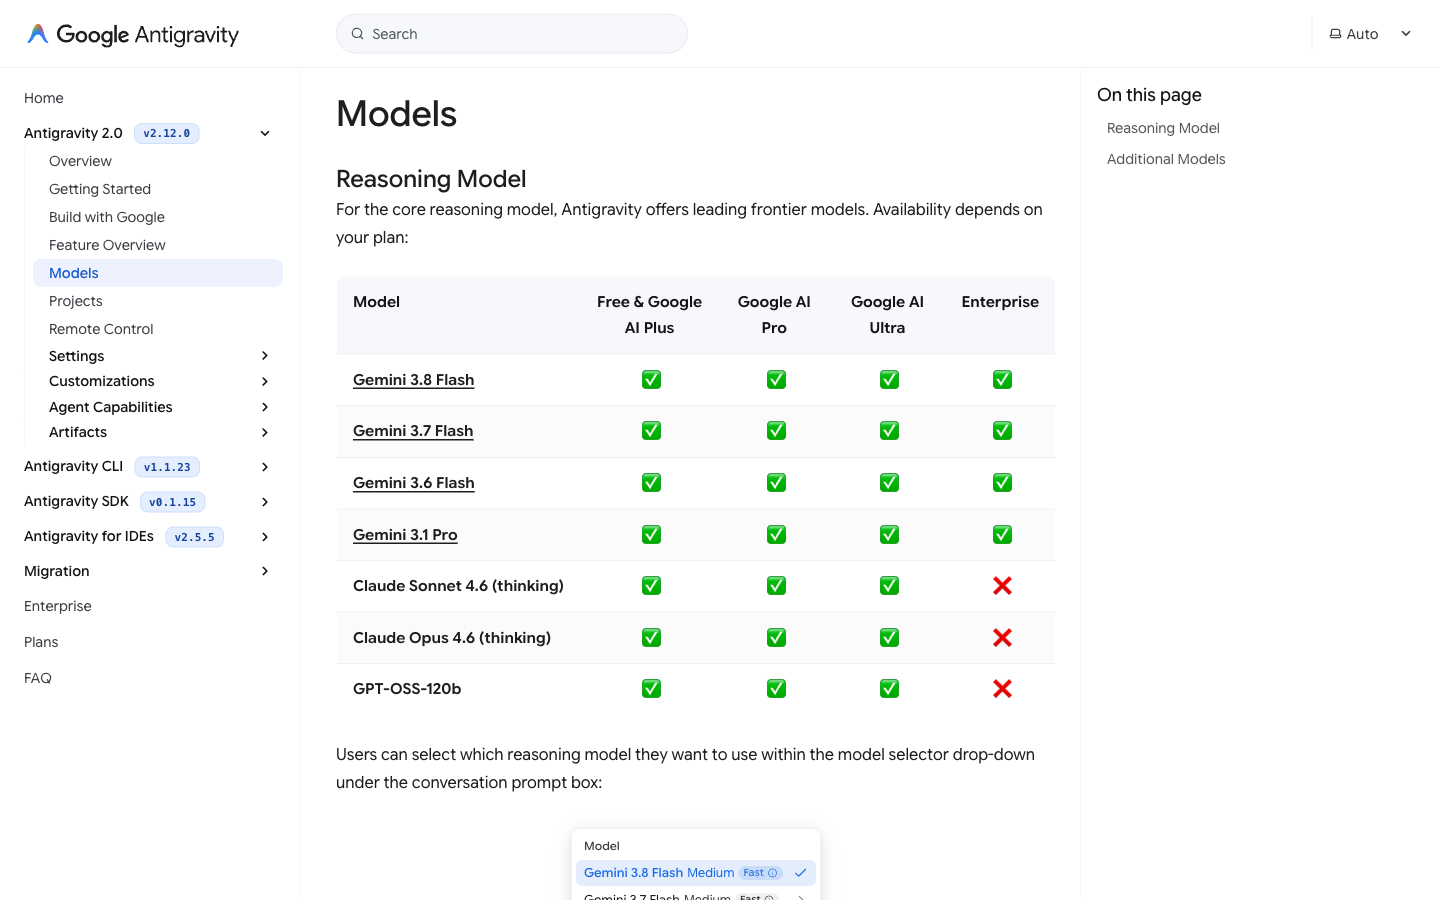
Task: Click the "Enterprise" table column header
Action: 1000,302
